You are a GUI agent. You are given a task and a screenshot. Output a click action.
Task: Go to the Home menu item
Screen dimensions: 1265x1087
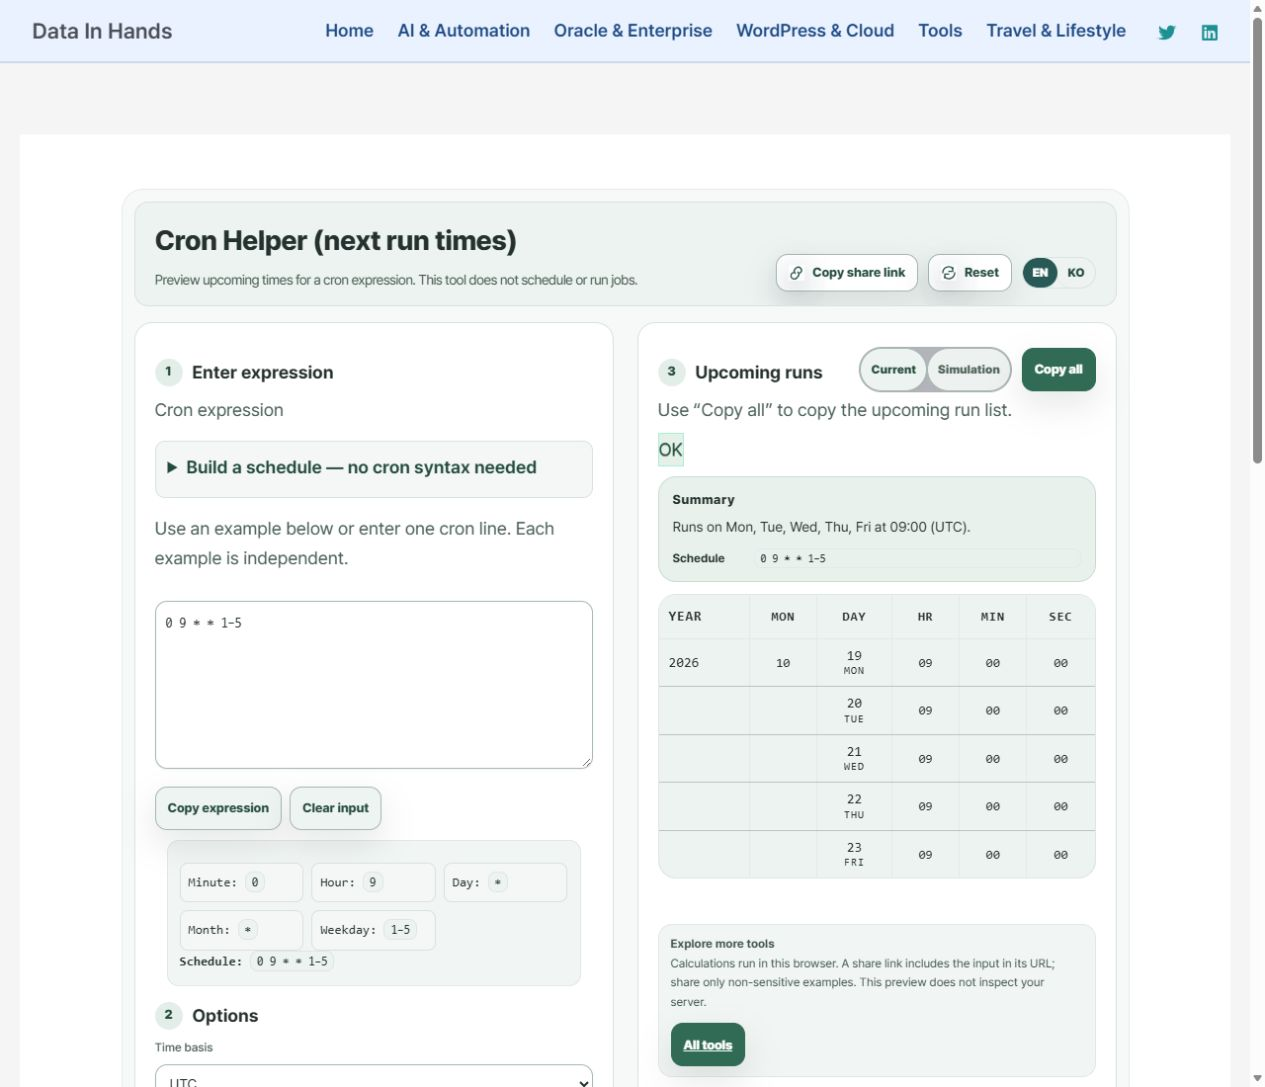click(x=349, y=31)
